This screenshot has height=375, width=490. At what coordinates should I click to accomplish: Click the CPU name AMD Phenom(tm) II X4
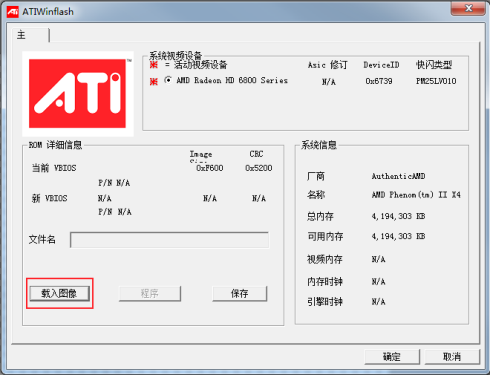tap(416, 195)
